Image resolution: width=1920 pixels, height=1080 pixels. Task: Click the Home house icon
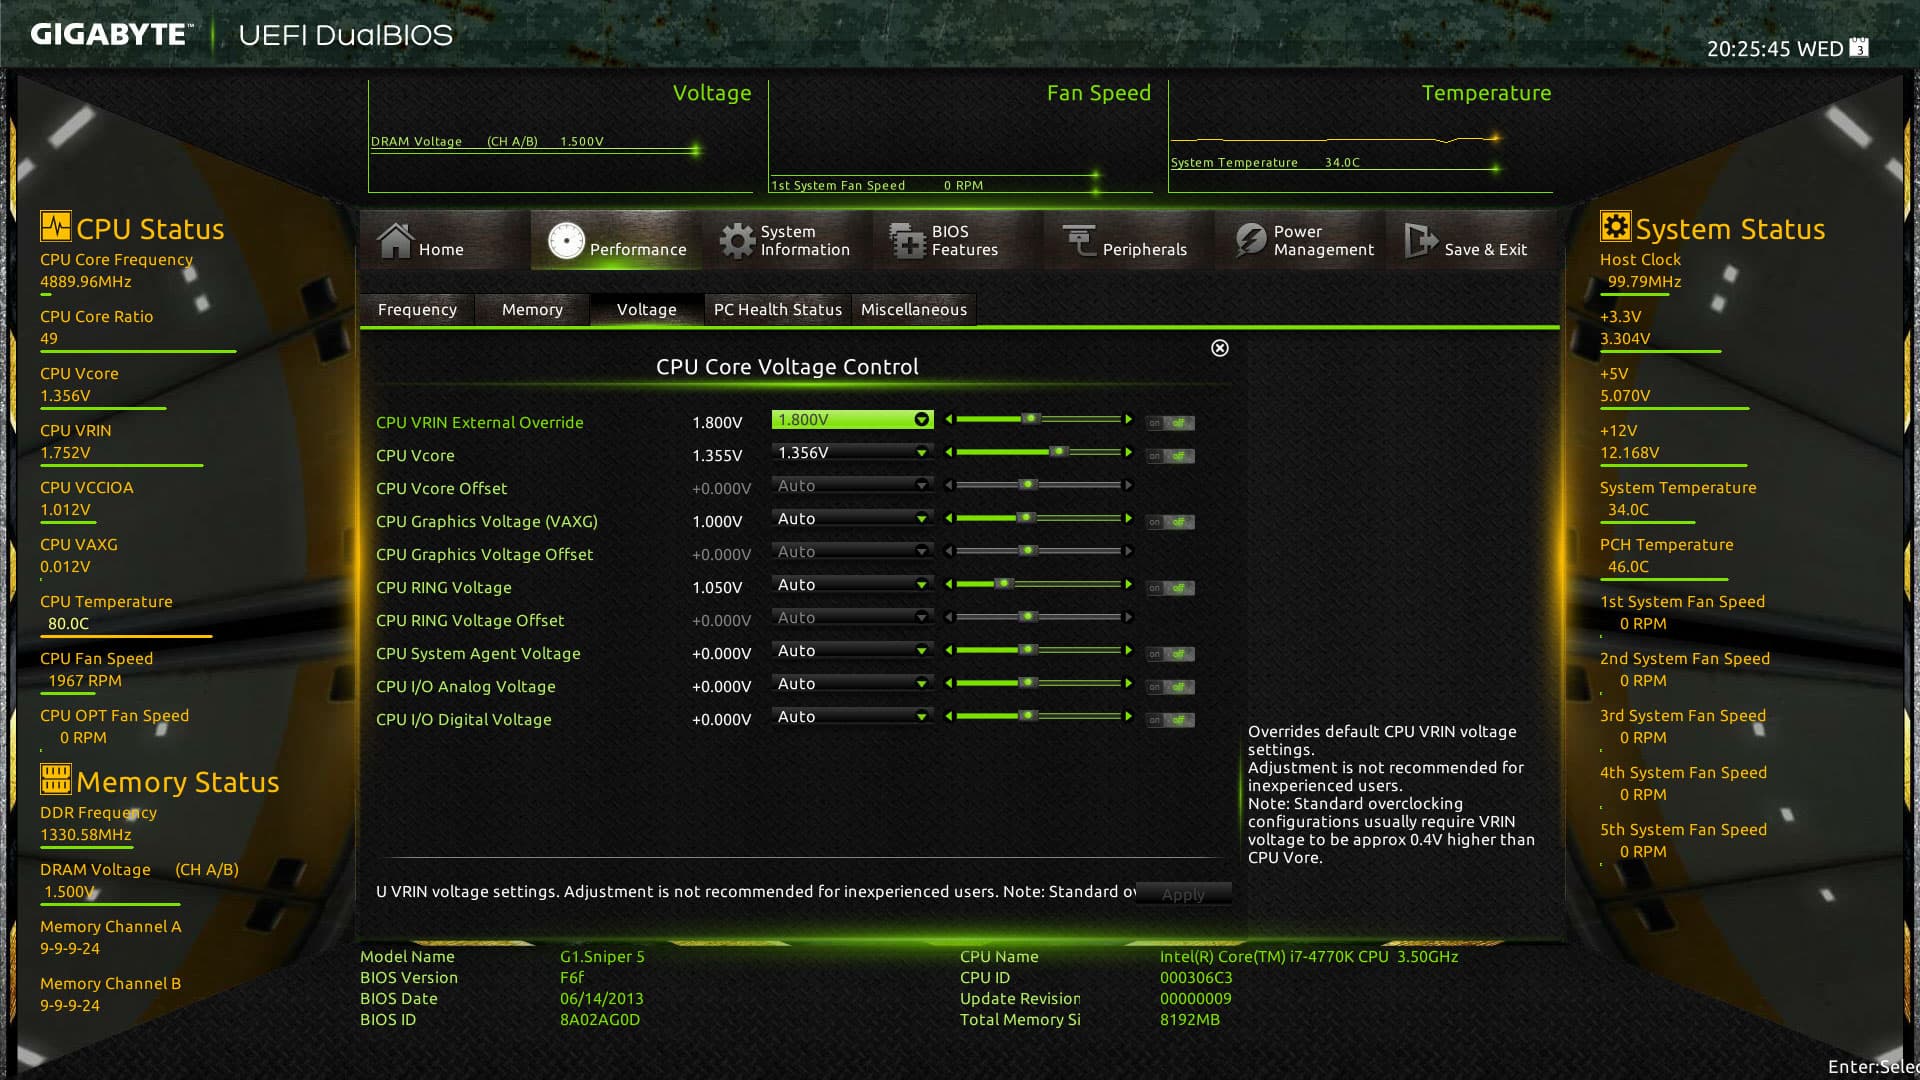coord(395,240)
